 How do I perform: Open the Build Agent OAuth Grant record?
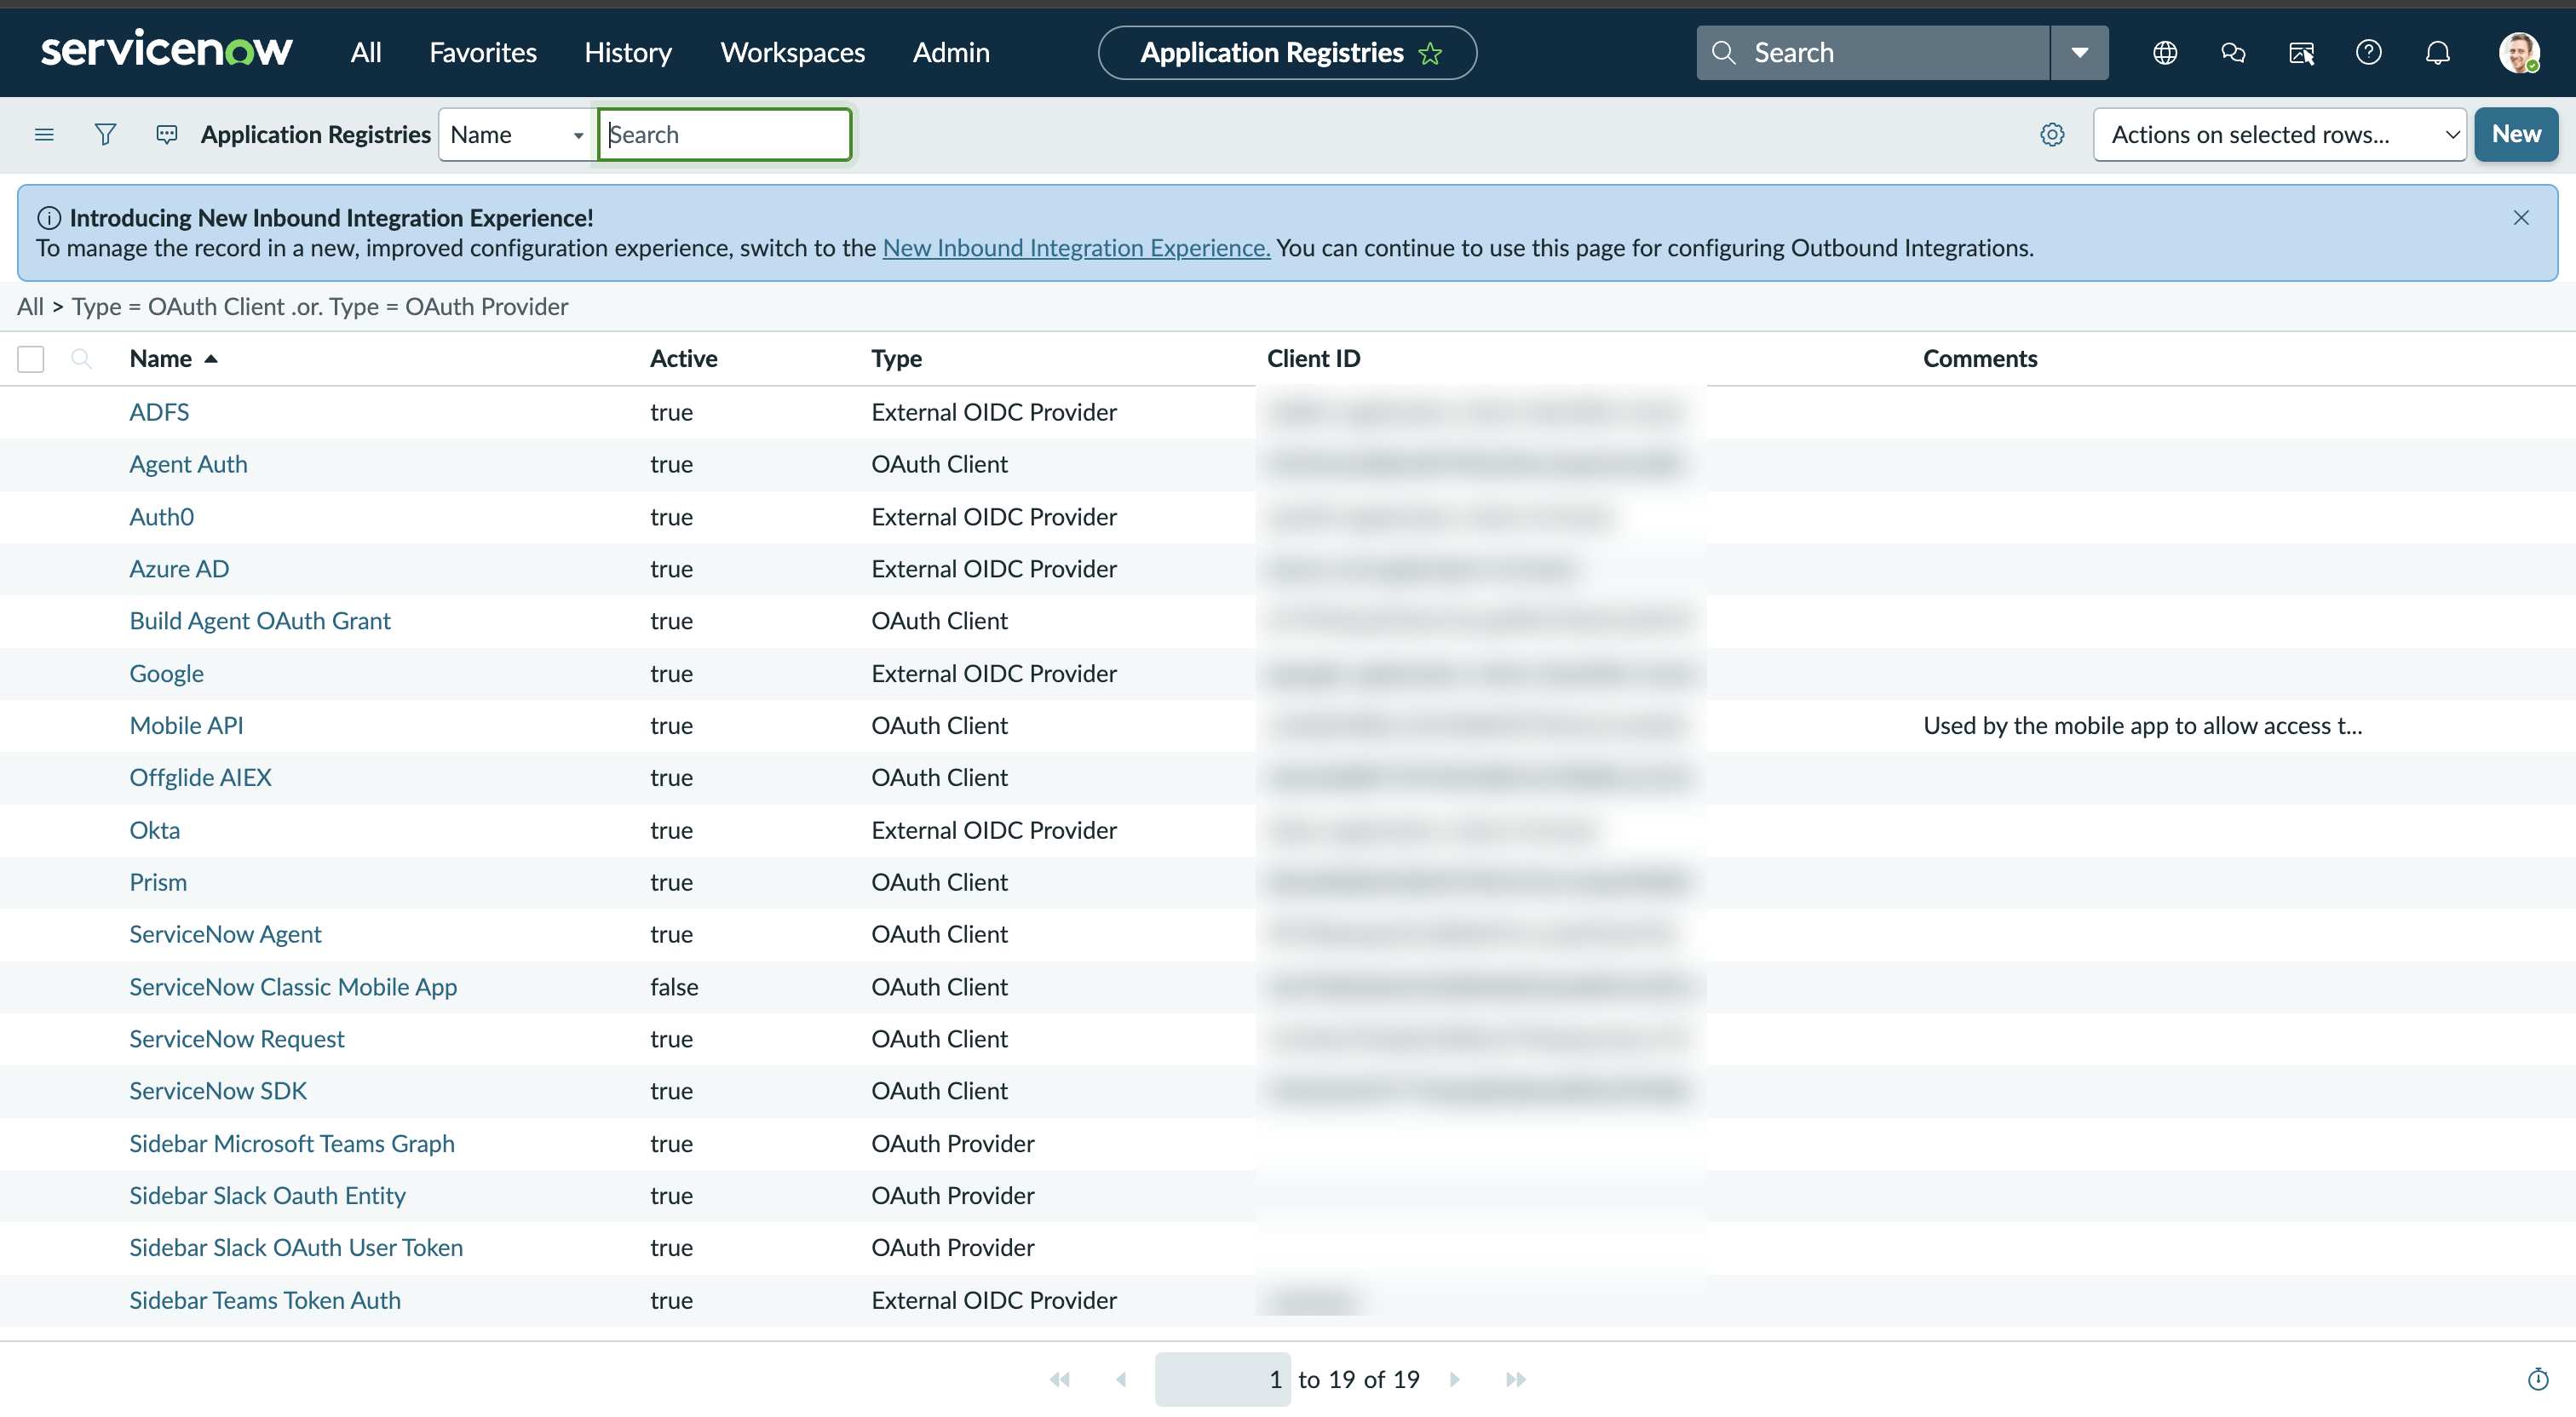click(x=260, y=621)
